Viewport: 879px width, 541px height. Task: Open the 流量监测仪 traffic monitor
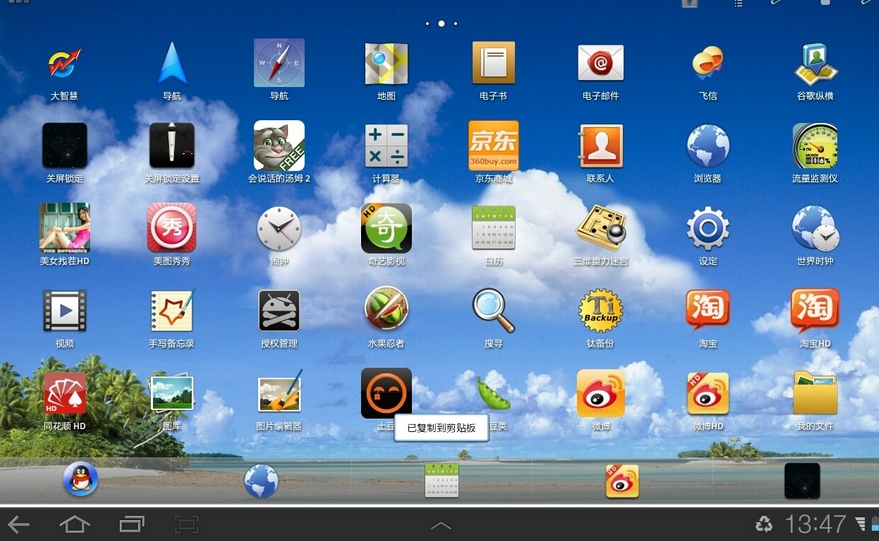tap(815, 146)
